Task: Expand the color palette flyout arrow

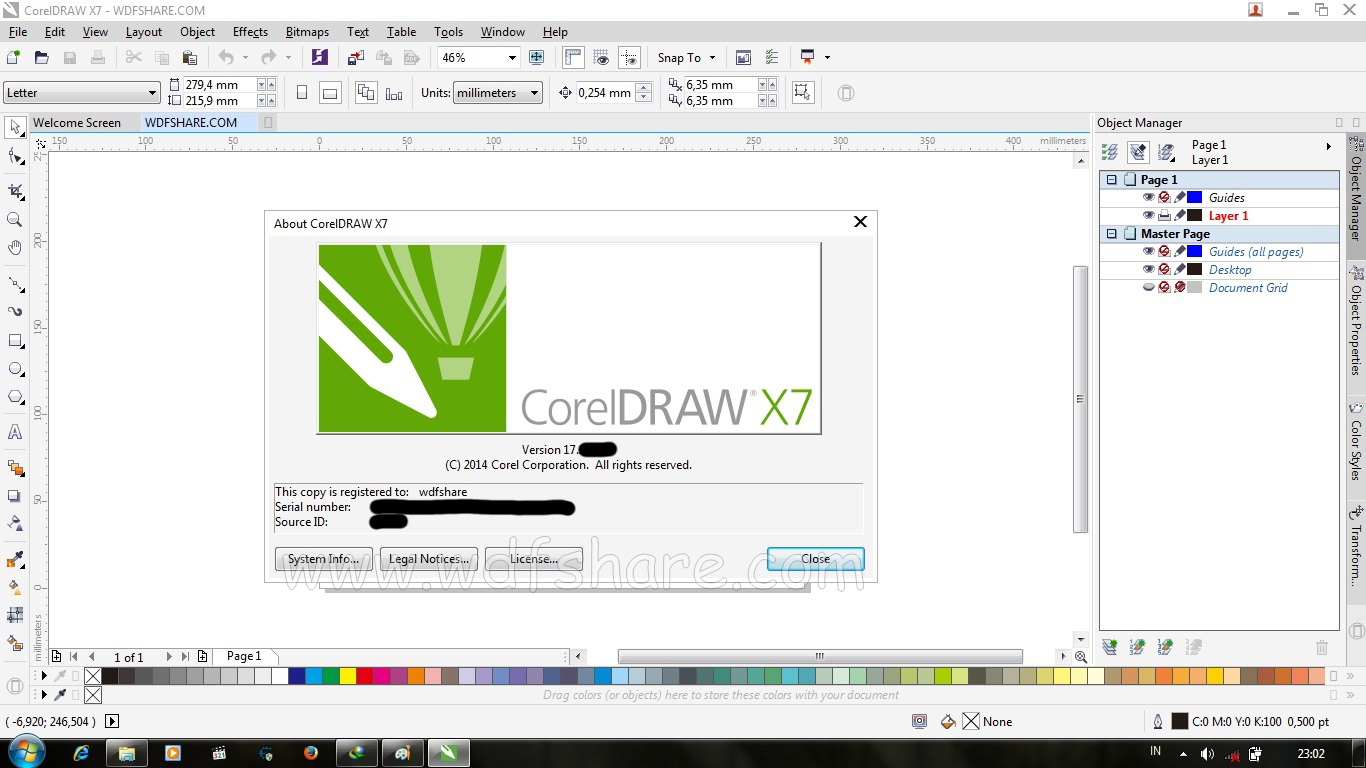Action: (x=43, y=676)
